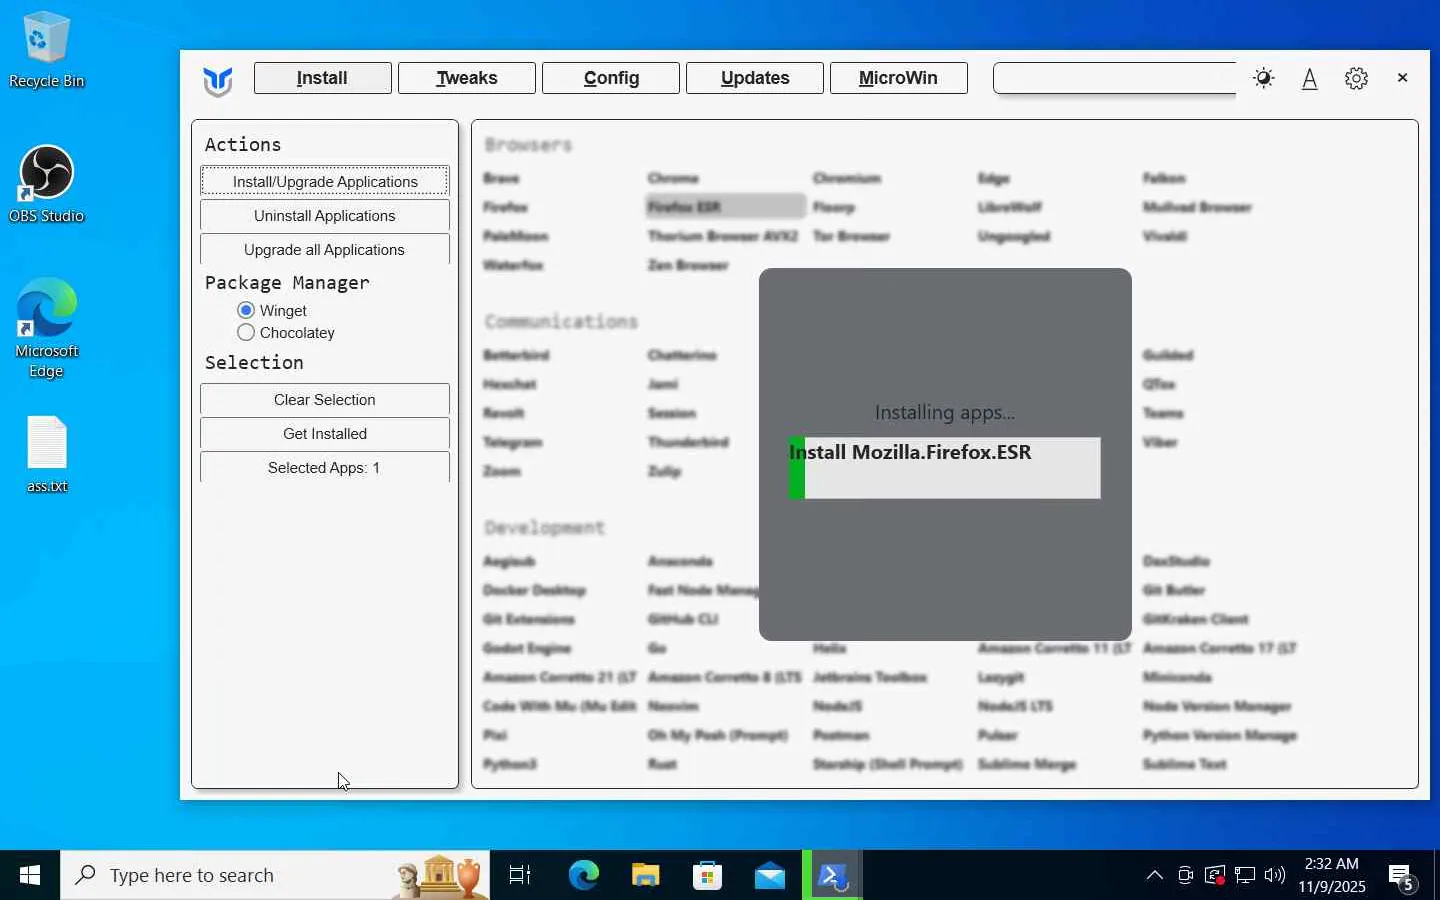Click Uninstall Applications button

(325, 215)
